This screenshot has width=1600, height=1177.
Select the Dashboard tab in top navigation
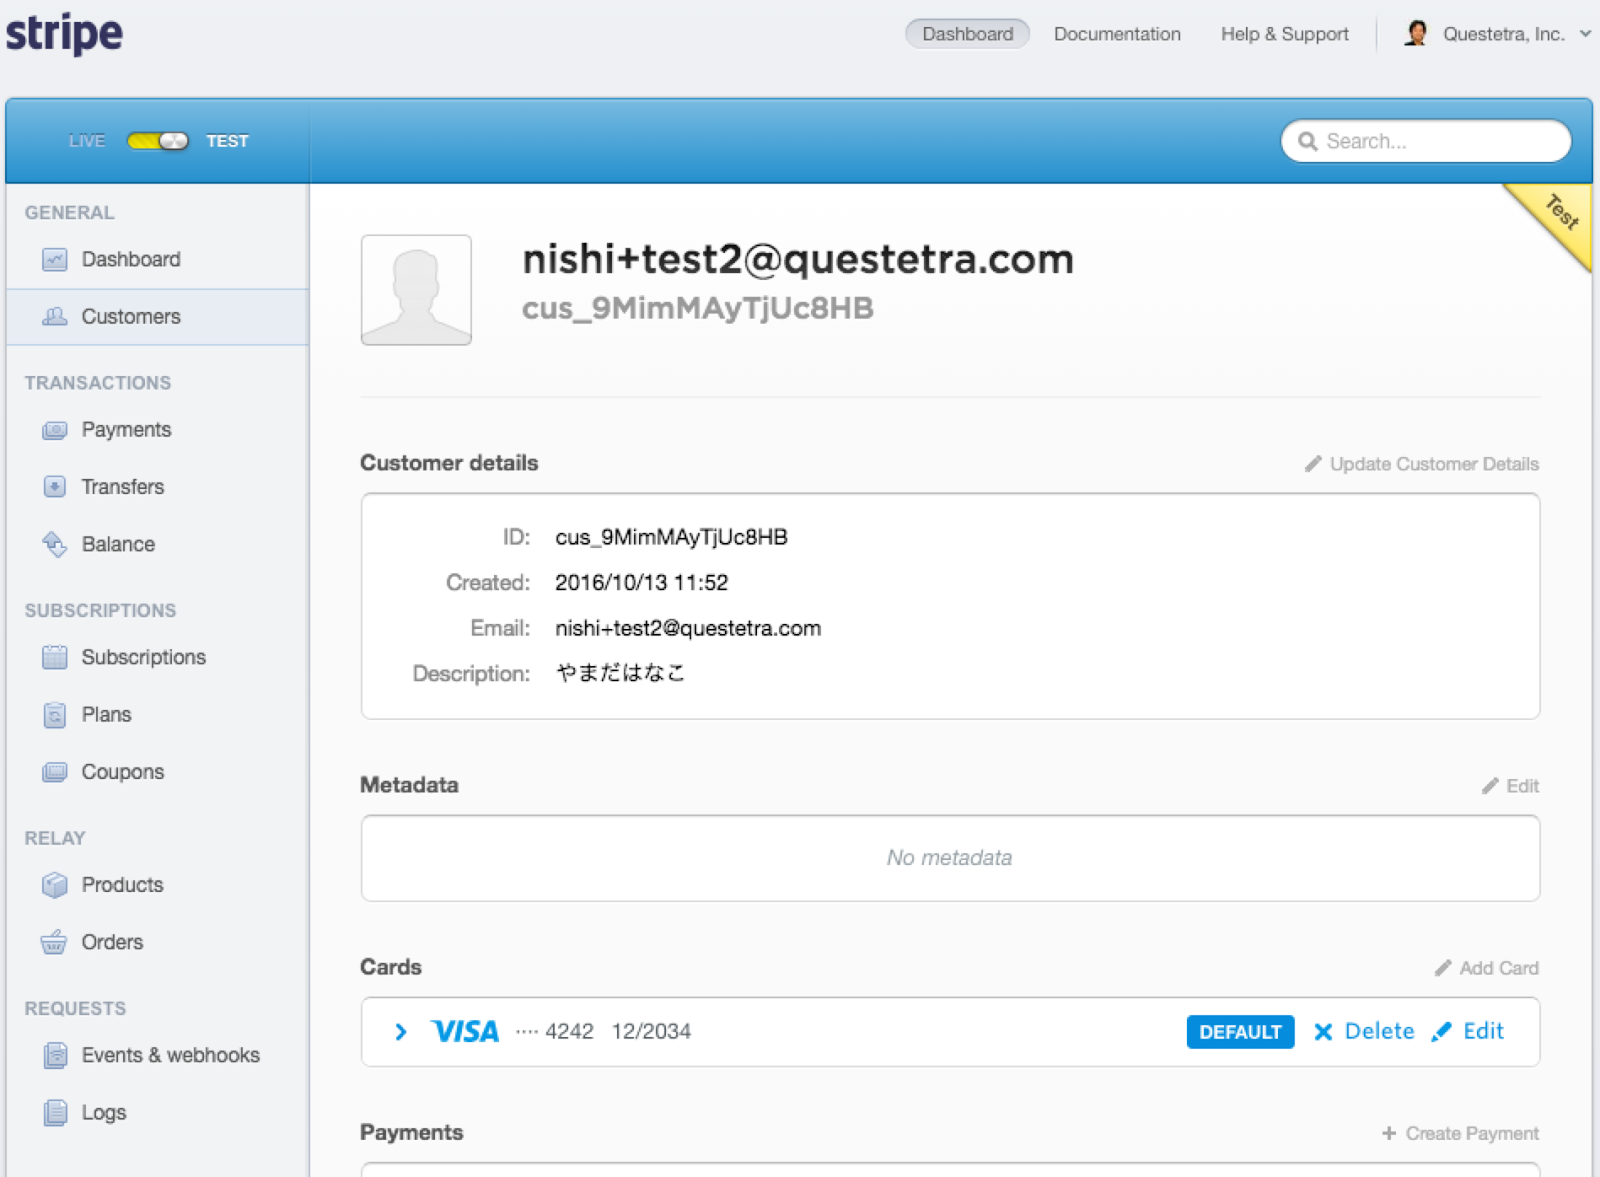click(967, 34)
